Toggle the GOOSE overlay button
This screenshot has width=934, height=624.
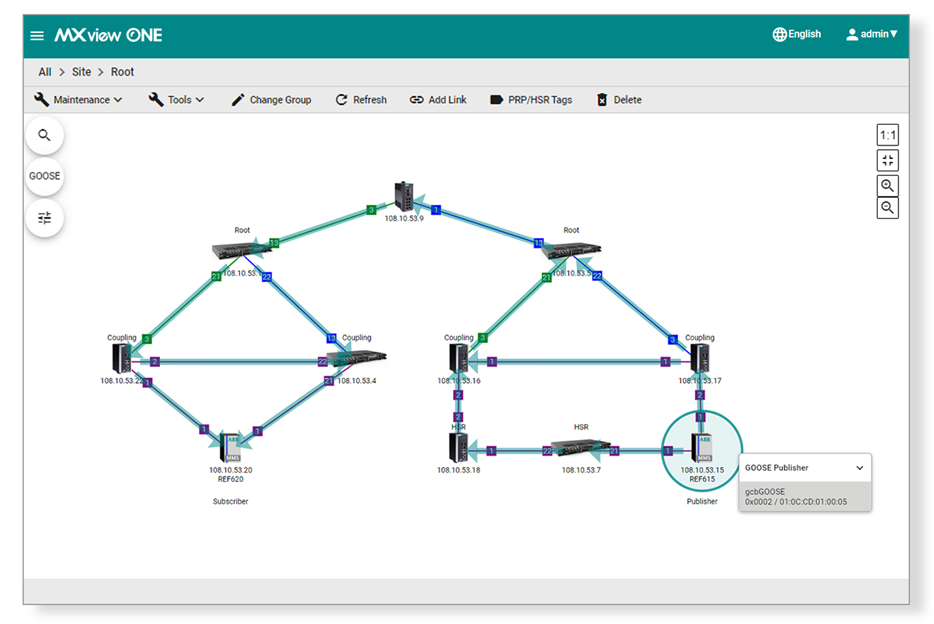[x=44, y=176]
